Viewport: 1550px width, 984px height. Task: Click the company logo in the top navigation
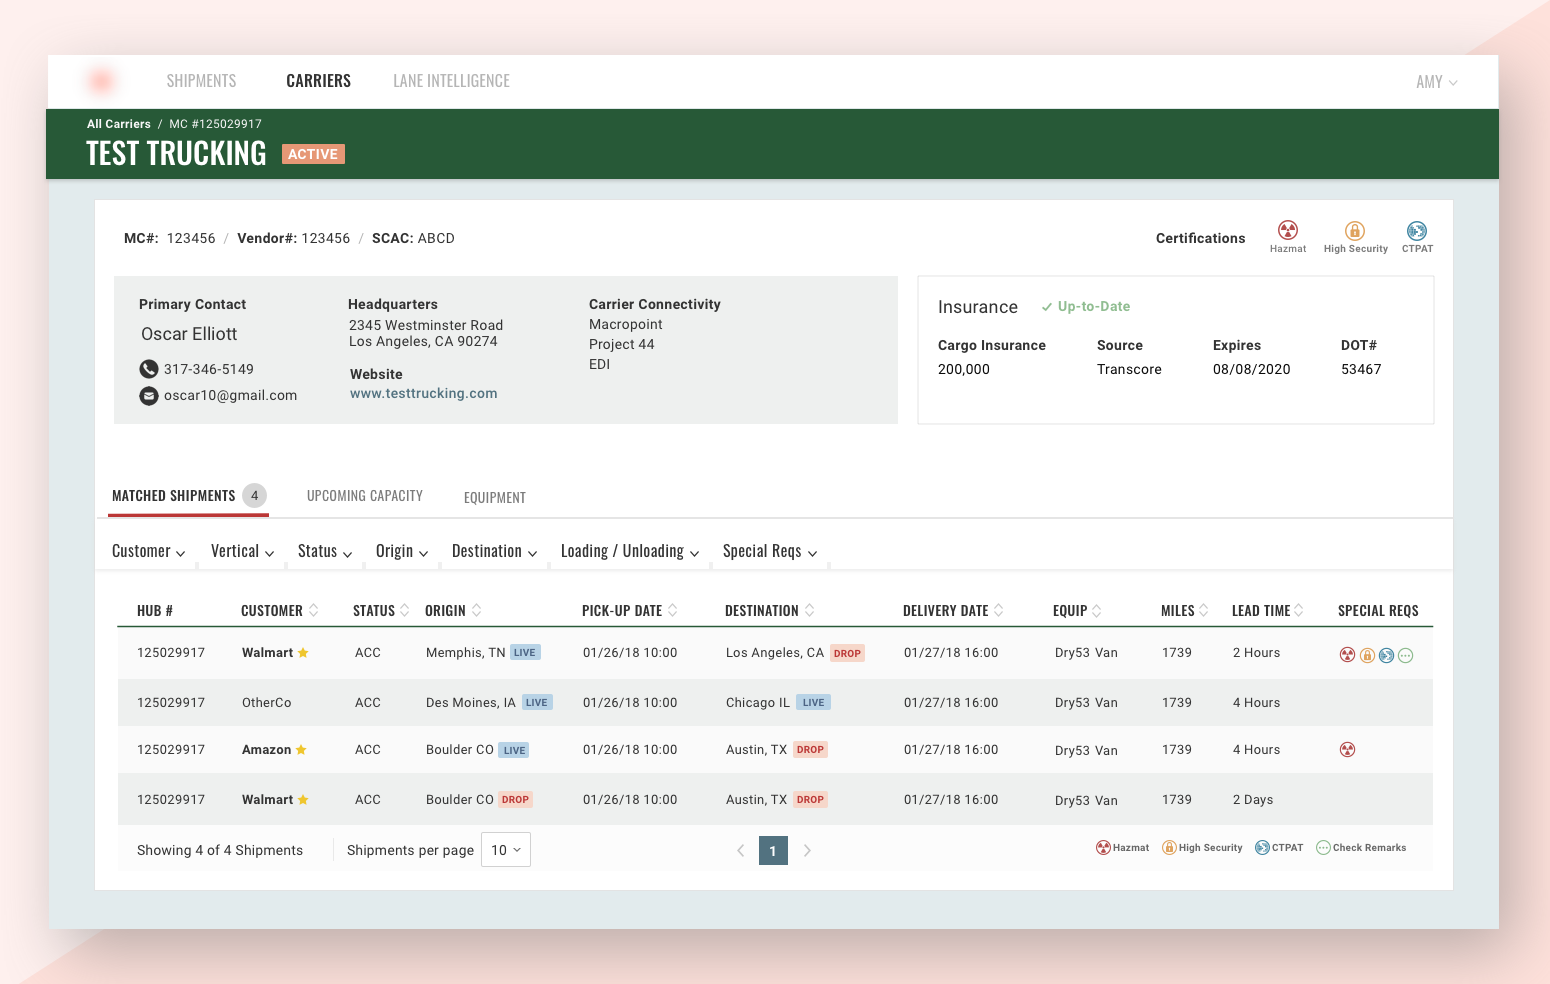pos(101,81)
